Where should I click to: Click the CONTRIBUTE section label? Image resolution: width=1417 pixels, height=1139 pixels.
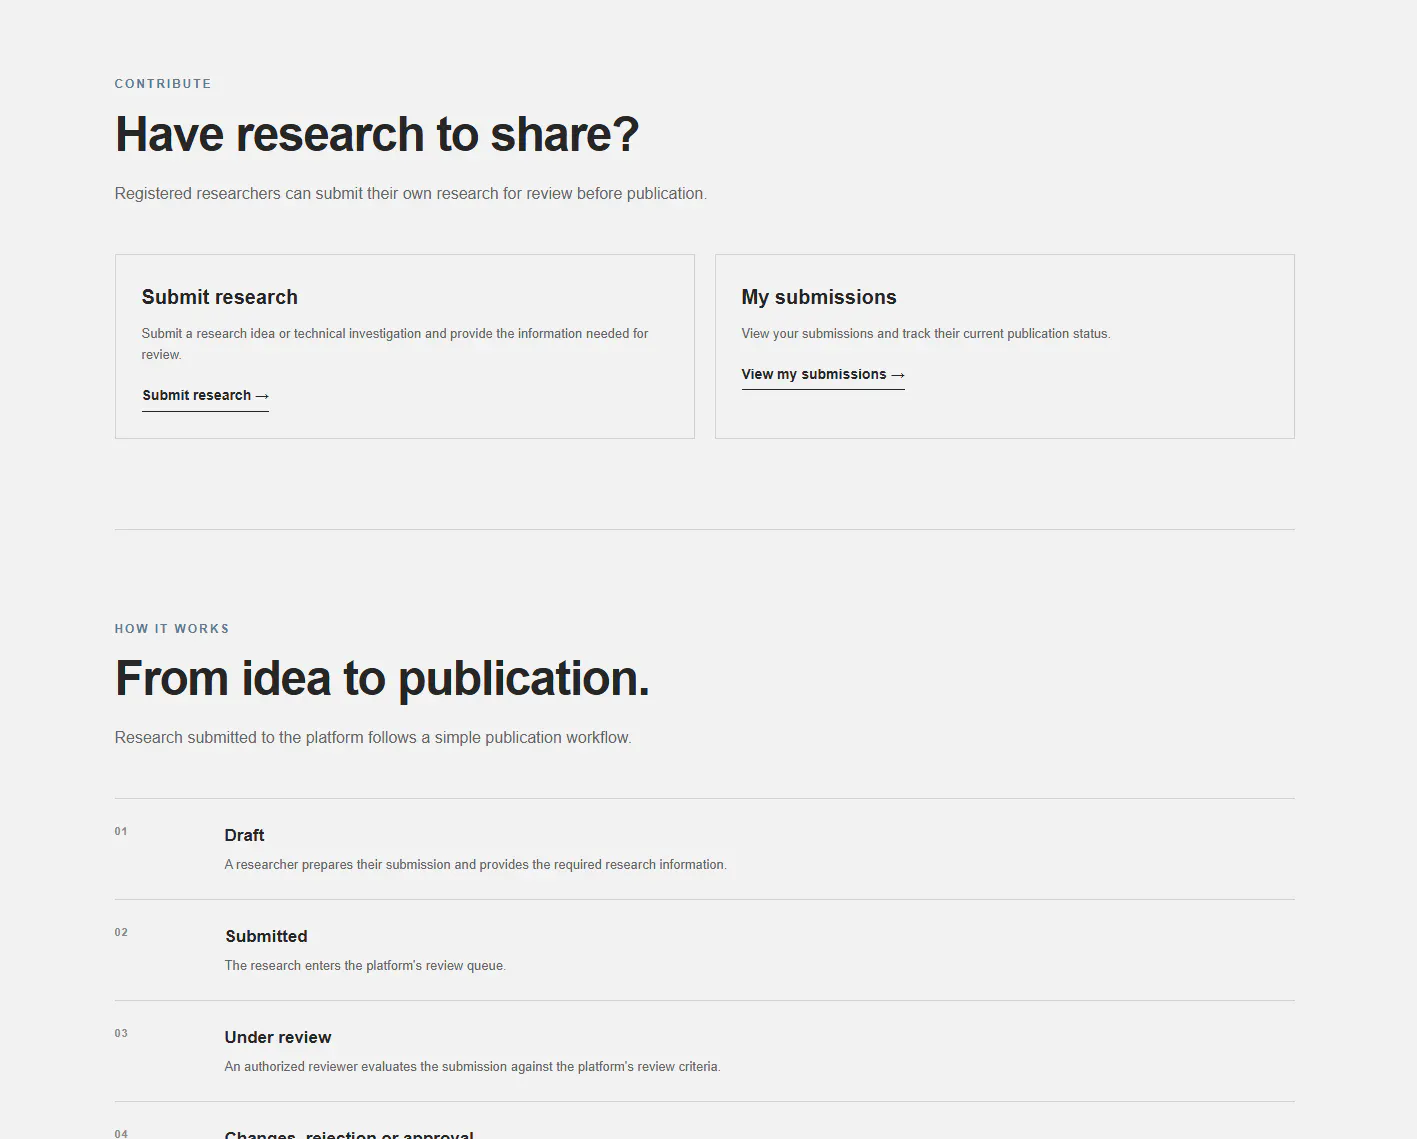163,84
